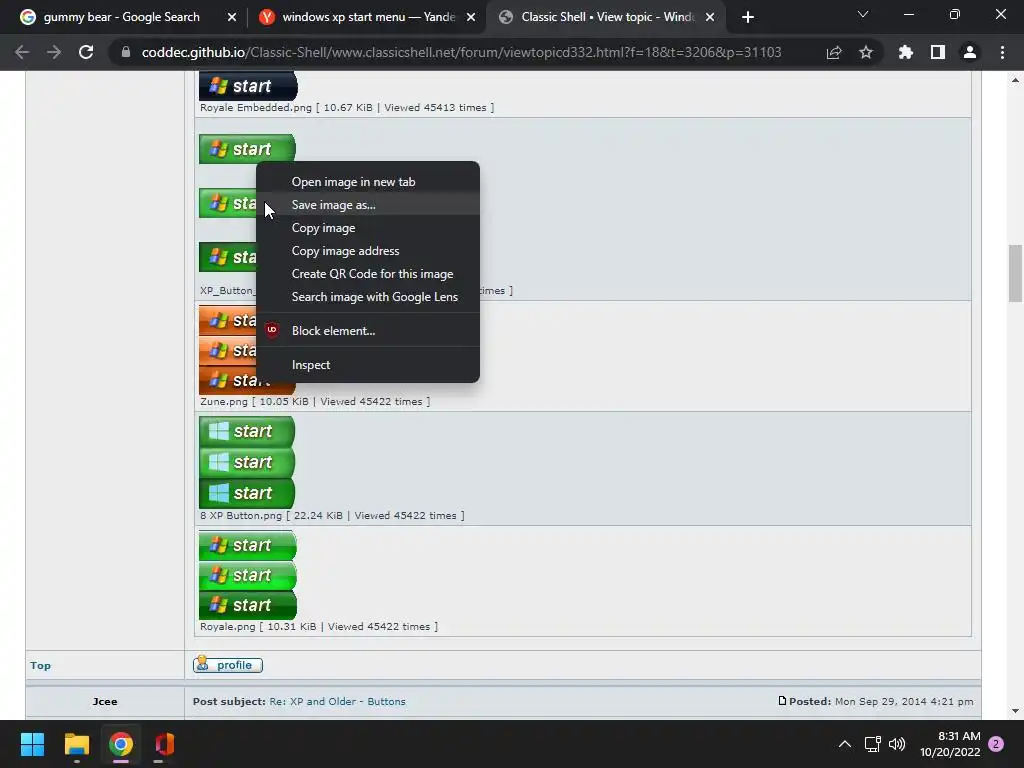Viewport: 1024px width, 768px height.
Task: Open Microsoft Office from the taskbar
Action: pos(165,744)
